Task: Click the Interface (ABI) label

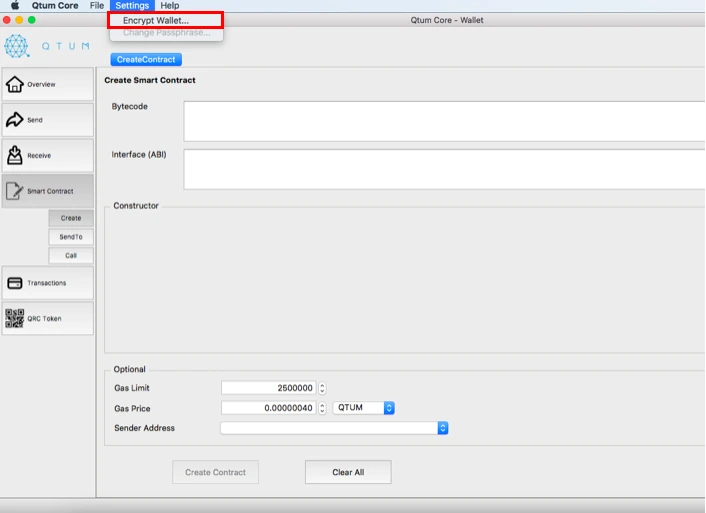Action: point(139,154)
